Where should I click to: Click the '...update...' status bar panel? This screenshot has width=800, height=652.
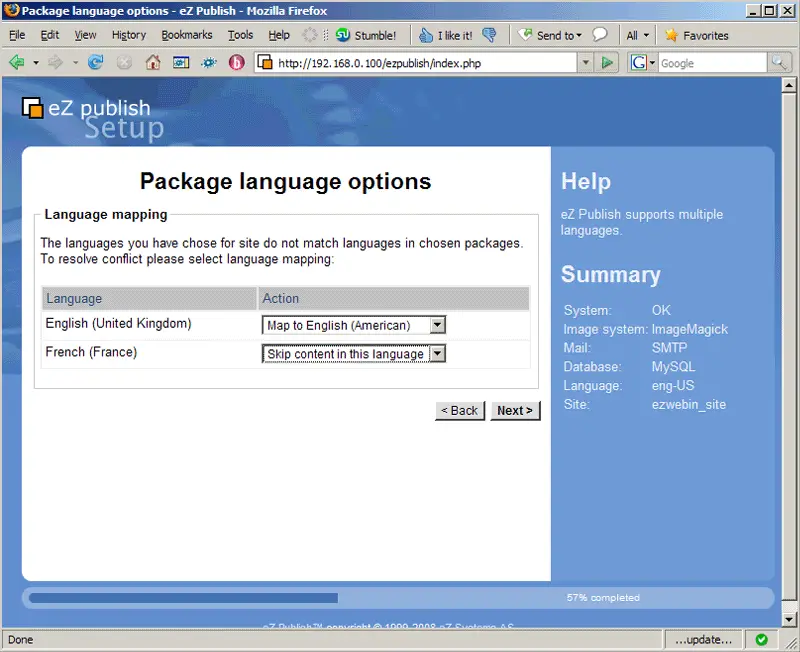pyautogui.click(x=703, y=640)
